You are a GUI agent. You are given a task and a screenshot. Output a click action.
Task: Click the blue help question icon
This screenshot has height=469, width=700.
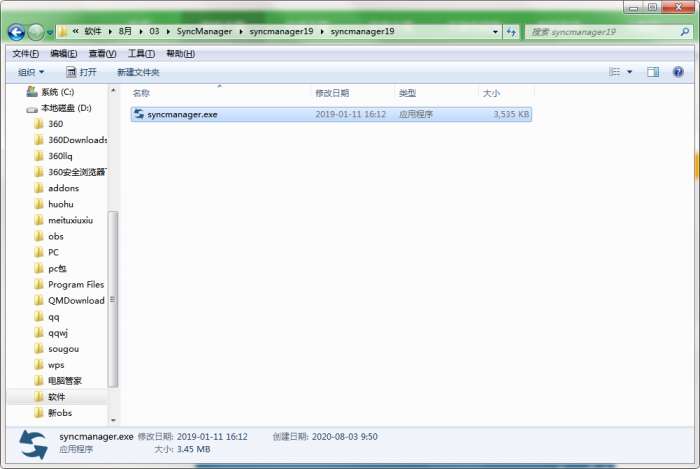(678, 72)
